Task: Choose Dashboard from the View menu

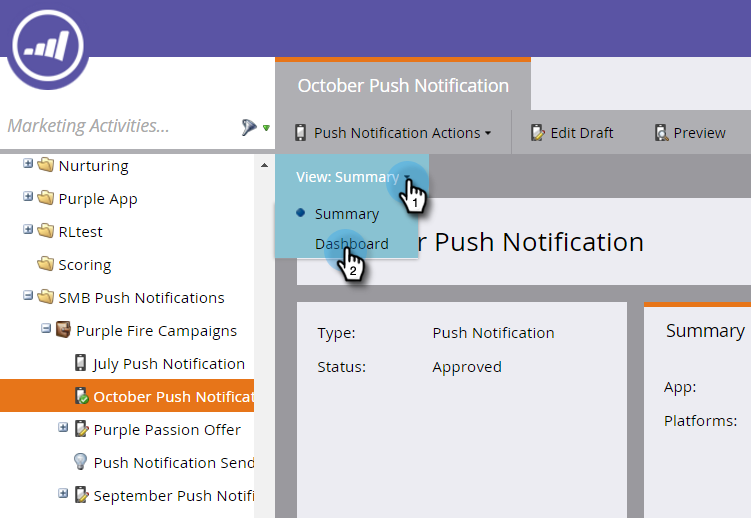Action: click(352, 244)
